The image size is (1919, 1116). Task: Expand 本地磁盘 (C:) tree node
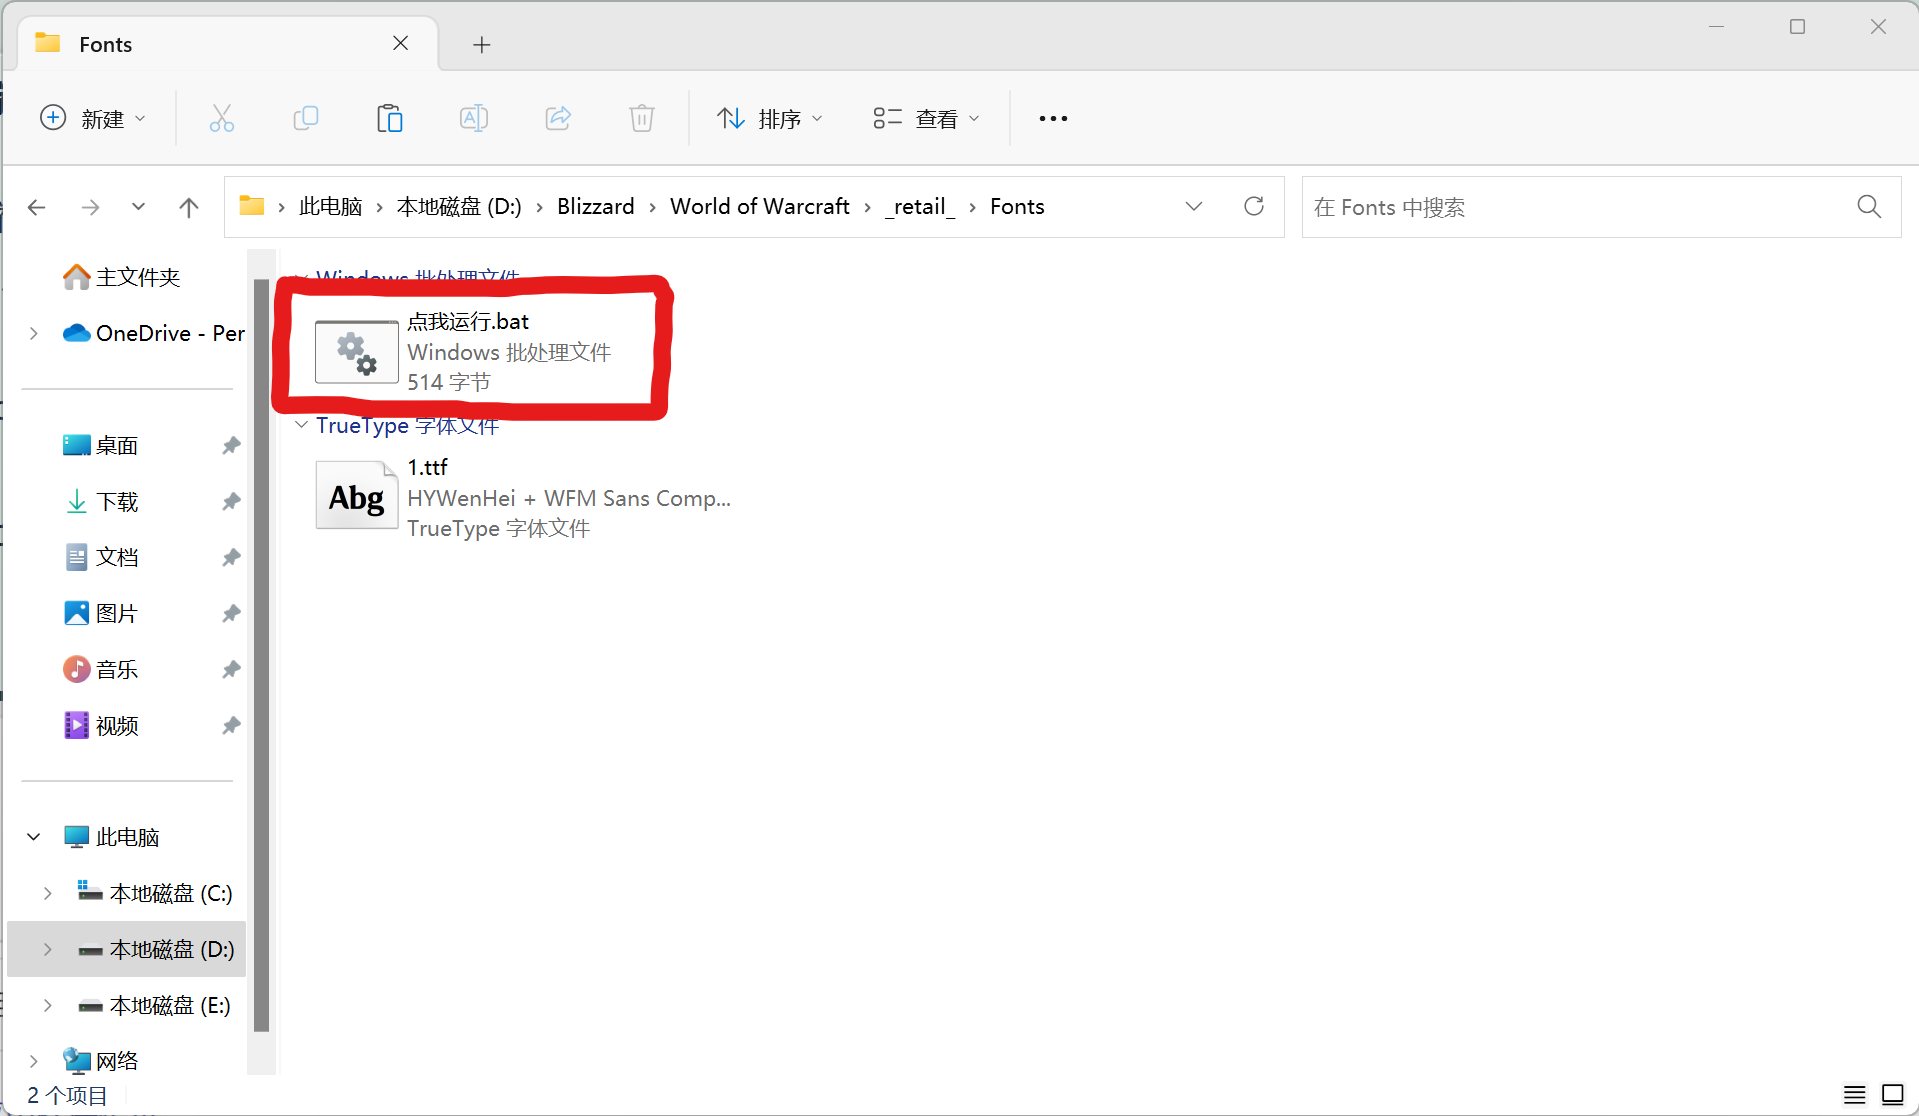pyautogui.click(x=47, y=893)
